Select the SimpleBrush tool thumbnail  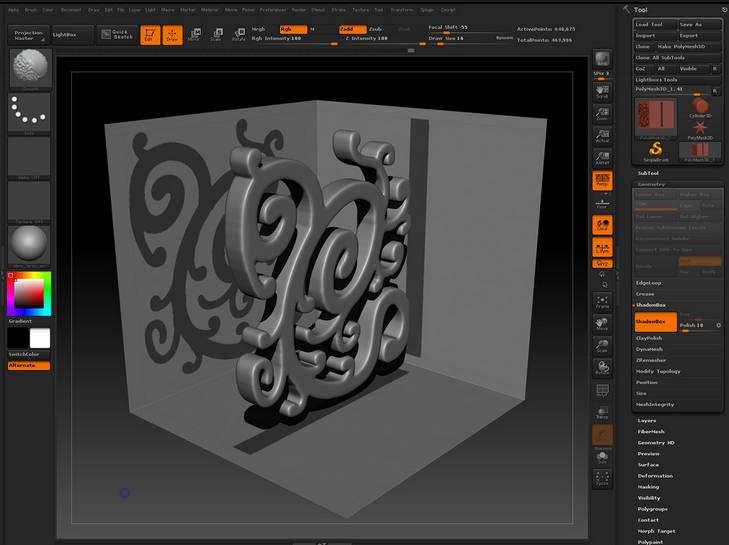[x=656, y=152]
